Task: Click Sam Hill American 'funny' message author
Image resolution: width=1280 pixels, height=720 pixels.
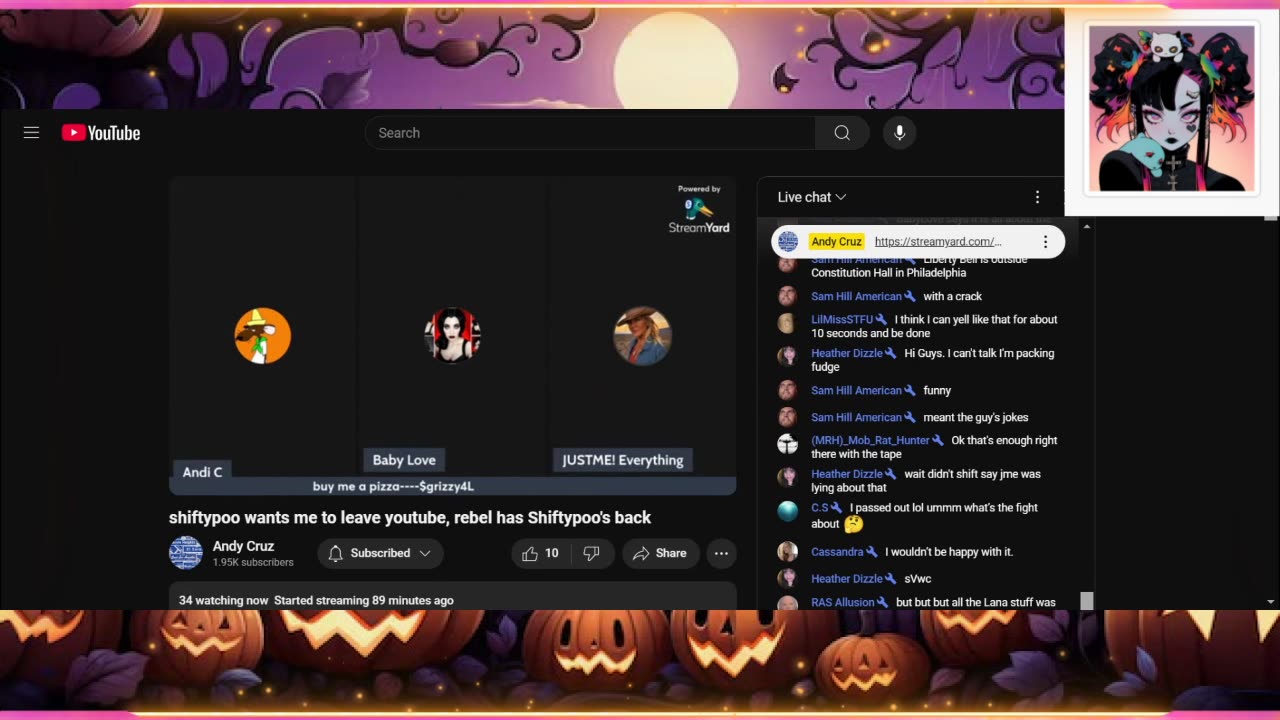Action: pyautogui.click(x=856, y=390)
